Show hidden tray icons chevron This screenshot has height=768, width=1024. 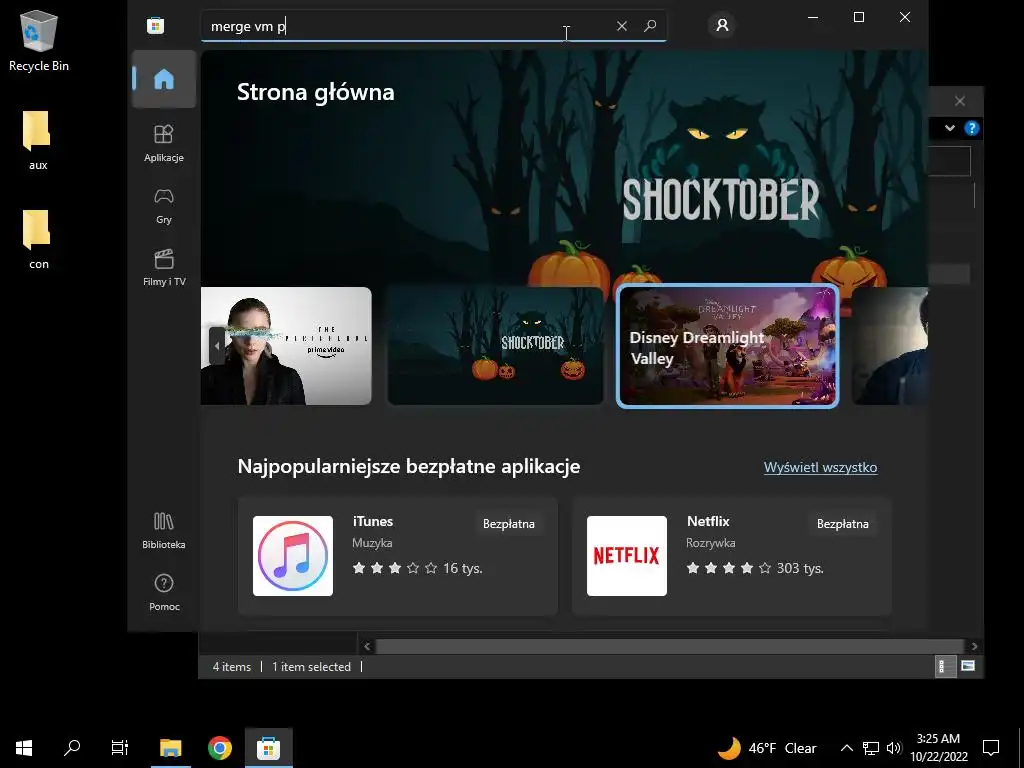846,748
